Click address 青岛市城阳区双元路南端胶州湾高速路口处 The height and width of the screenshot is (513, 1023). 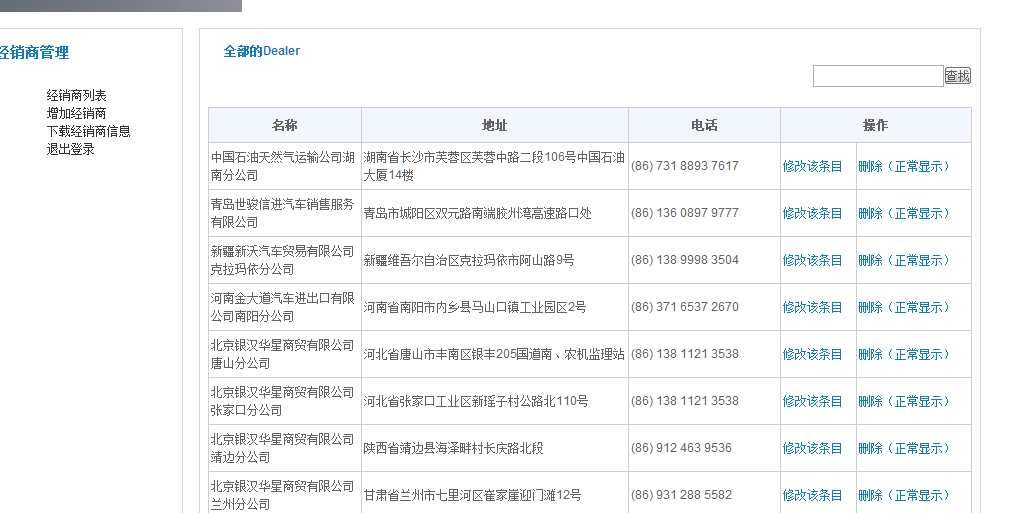coord(478,213)
